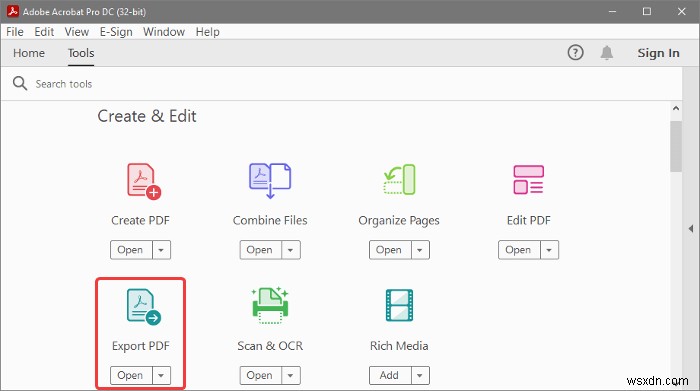700x391 pixels.
Task: Click Open button under Create PDF
Action: [x=131, y=250]
